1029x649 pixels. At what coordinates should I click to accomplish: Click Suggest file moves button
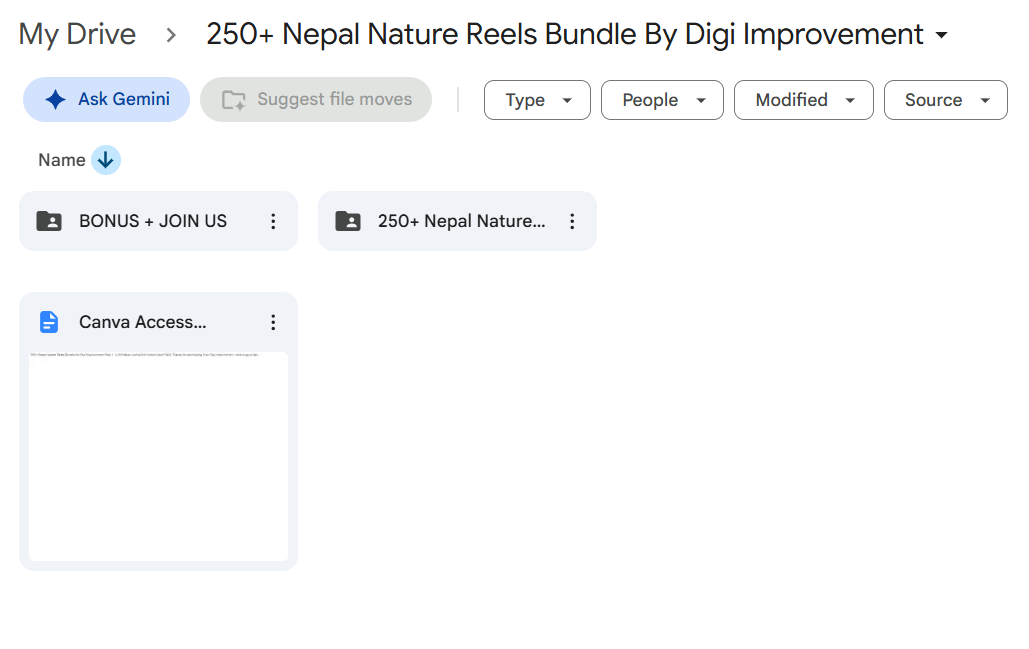316,100
